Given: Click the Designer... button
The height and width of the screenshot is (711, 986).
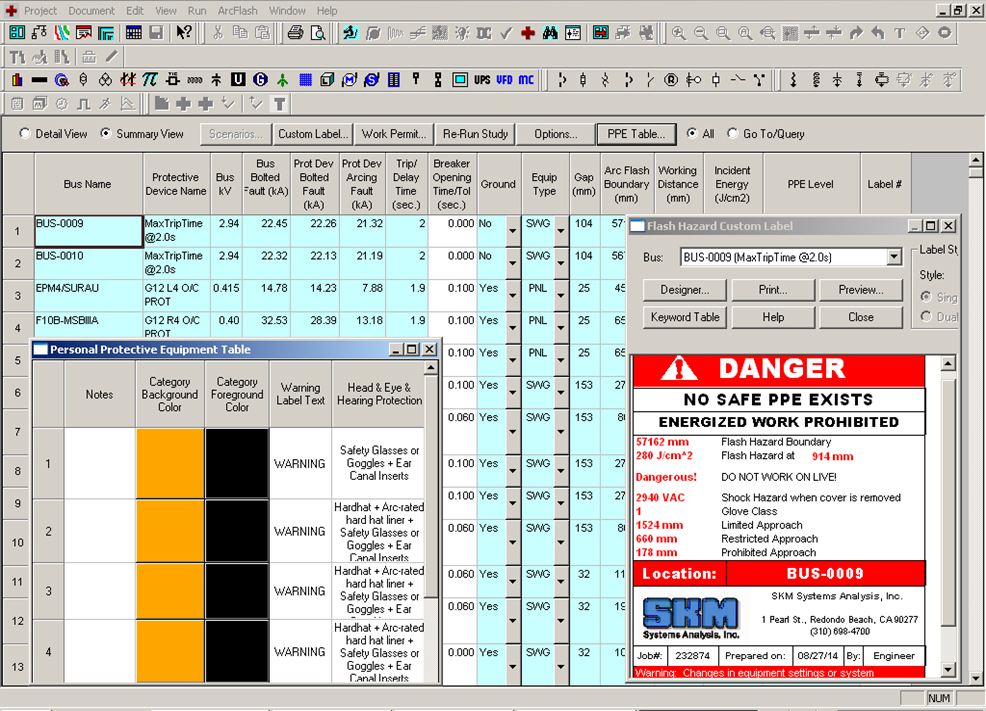Looking at the screenshot, I should (x=685, y=290).
